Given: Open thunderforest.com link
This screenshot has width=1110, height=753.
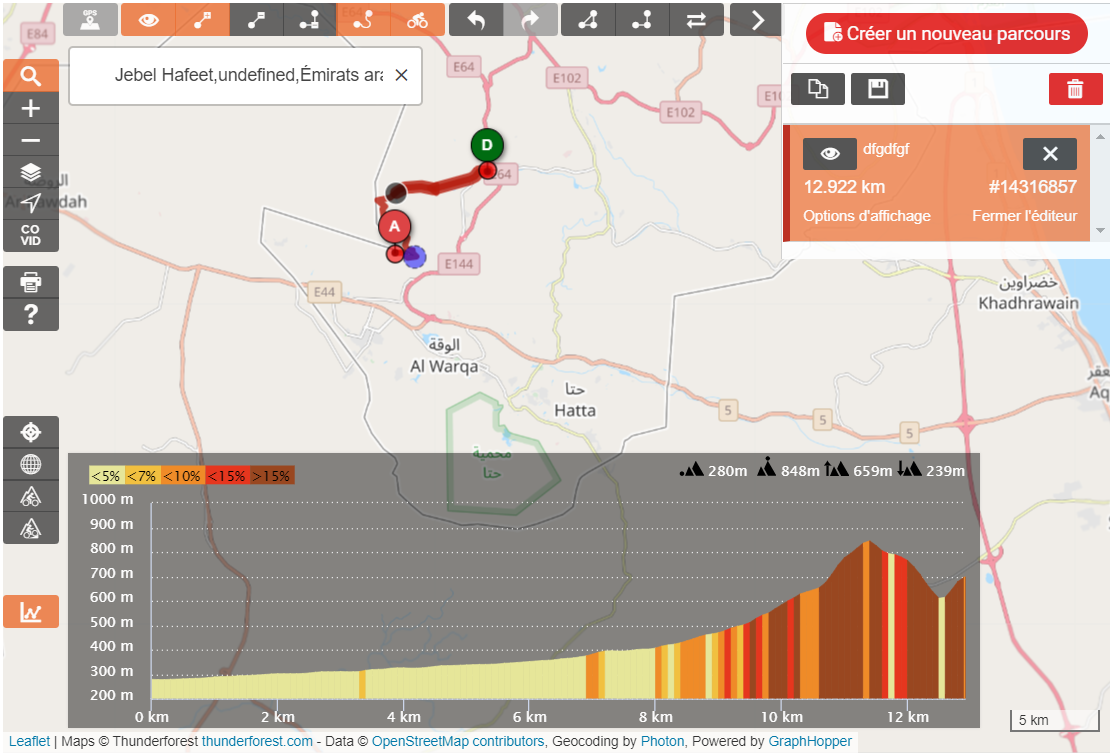Looking at the screenshot, I should click(x=257, y=741).
